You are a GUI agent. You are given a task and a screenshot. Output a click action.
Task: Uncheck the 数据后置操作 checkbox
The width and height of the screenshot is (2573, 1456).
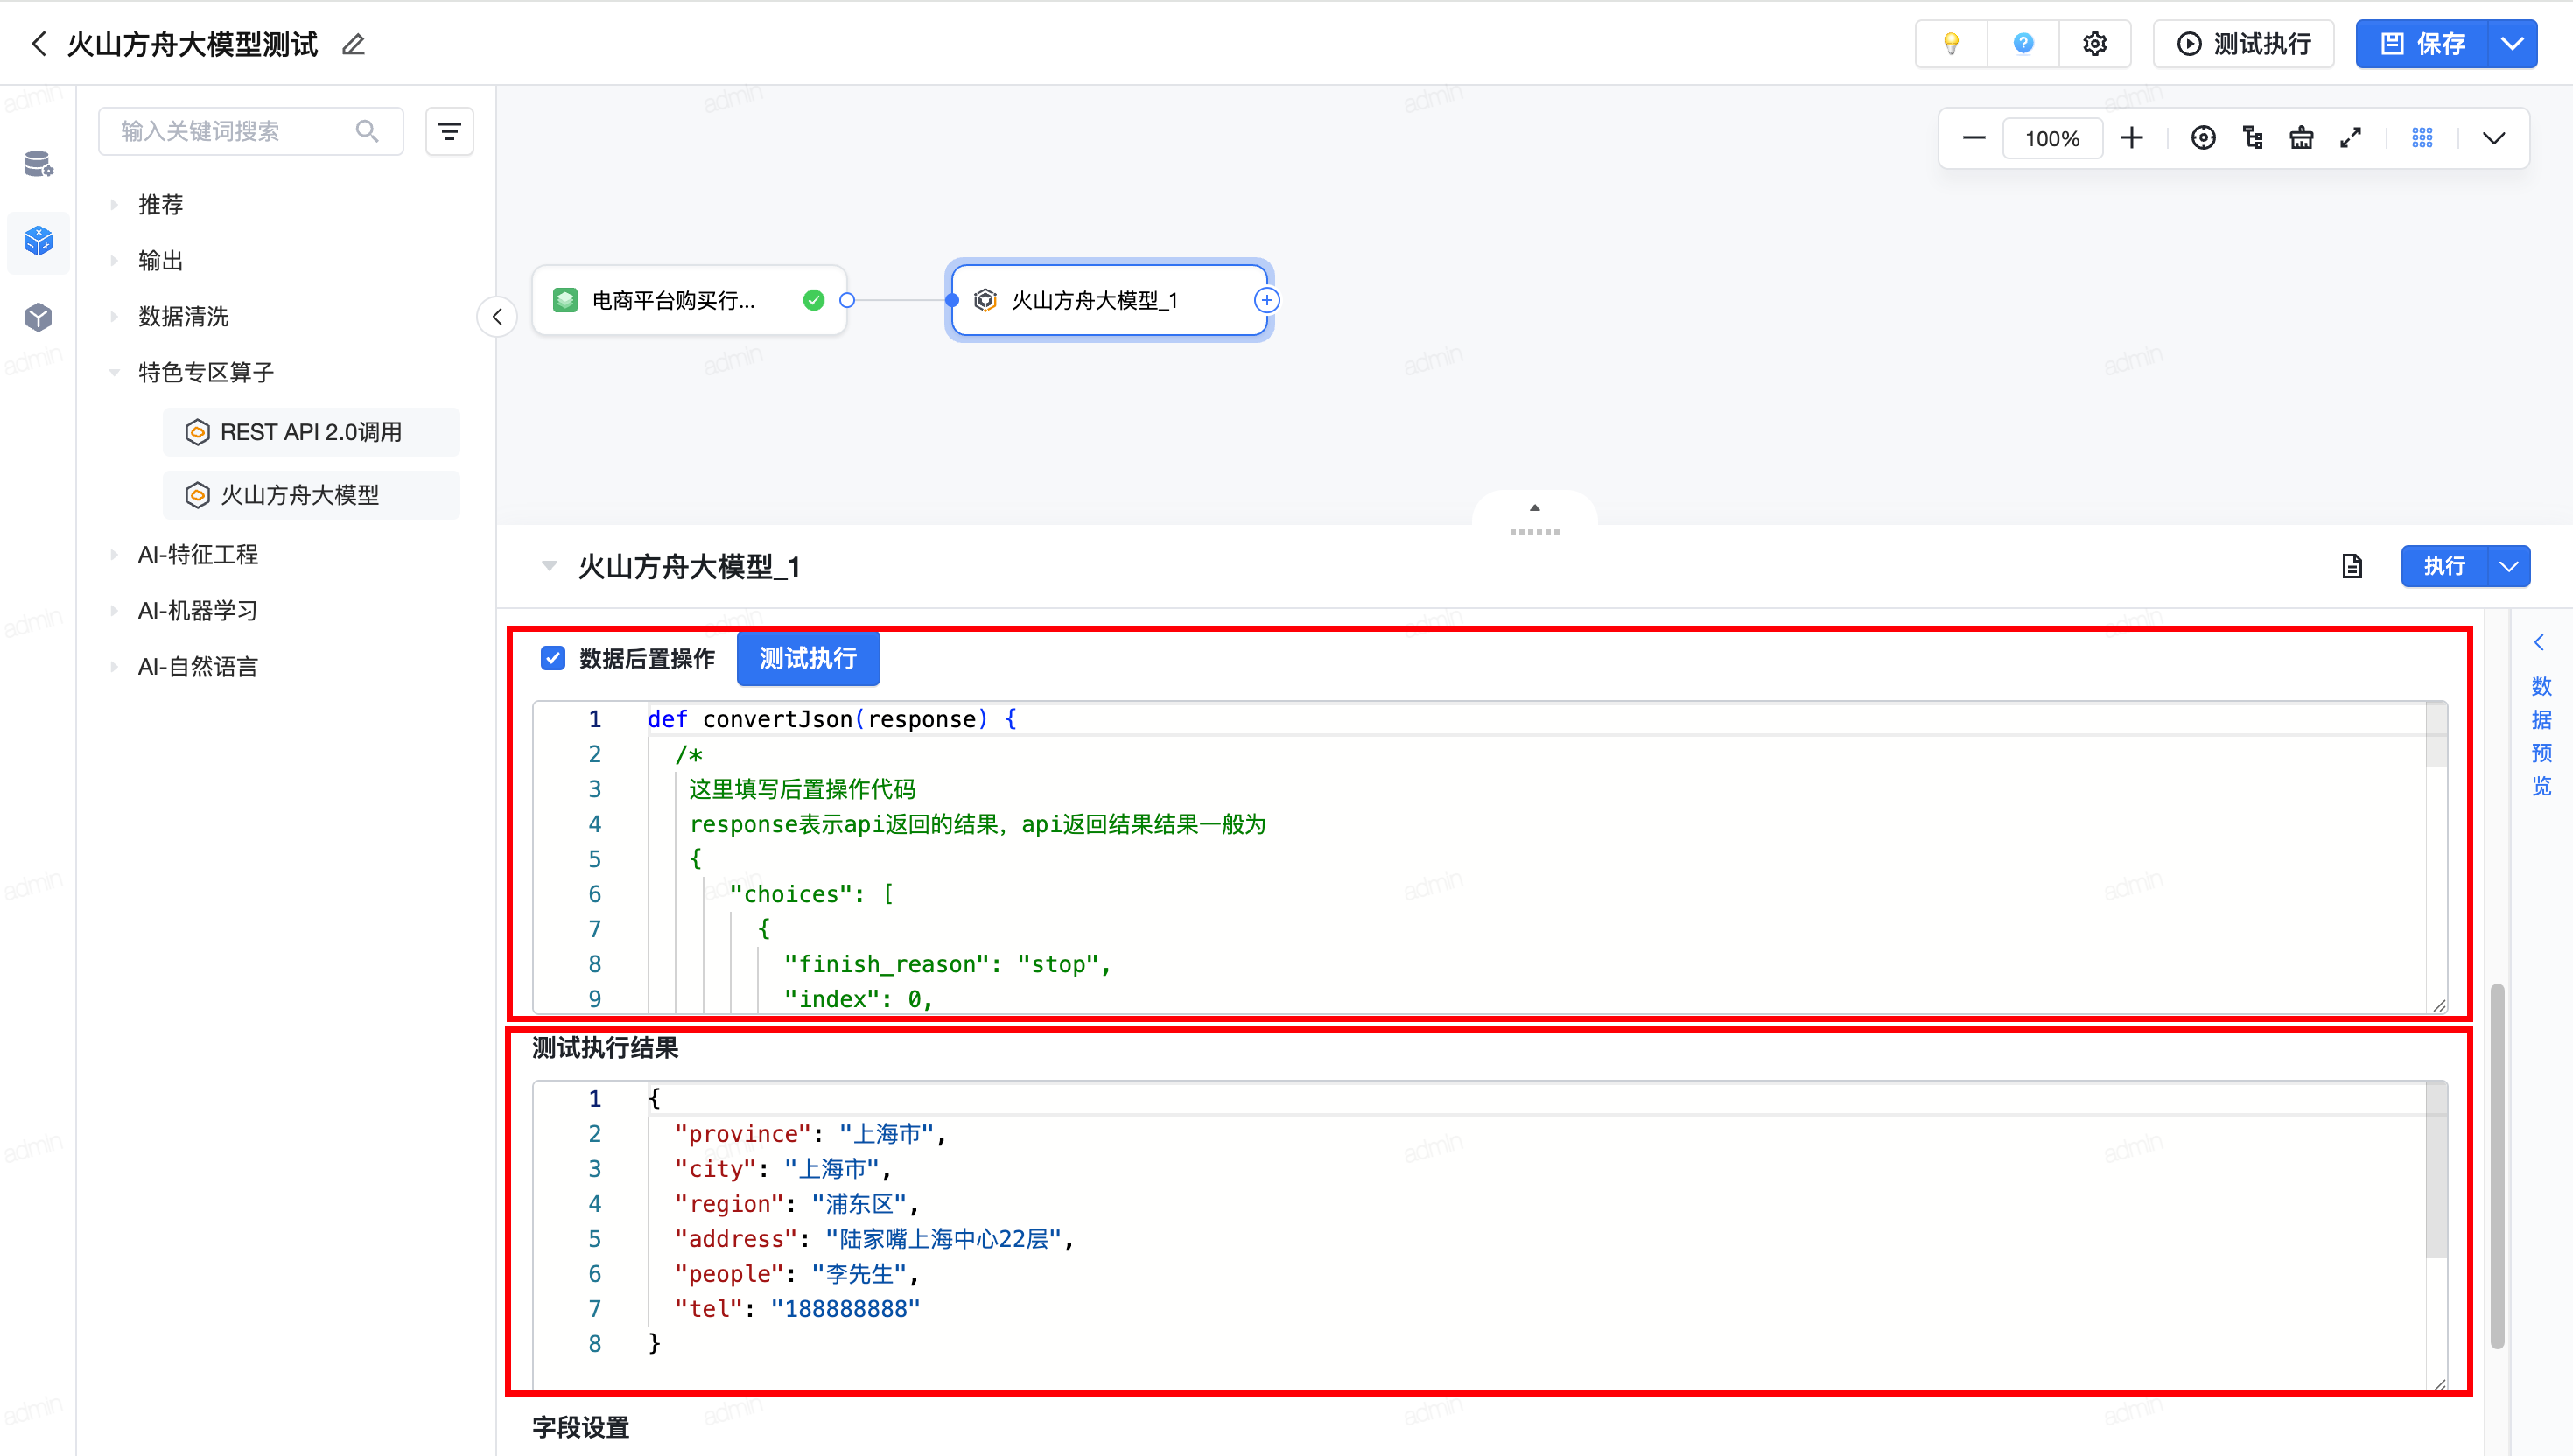[553, 658]
